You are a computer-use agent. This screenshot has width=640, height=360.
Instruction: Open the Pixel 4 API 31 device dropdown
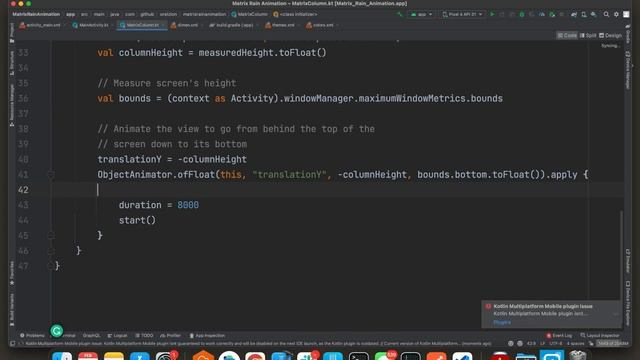pos(462,14)
